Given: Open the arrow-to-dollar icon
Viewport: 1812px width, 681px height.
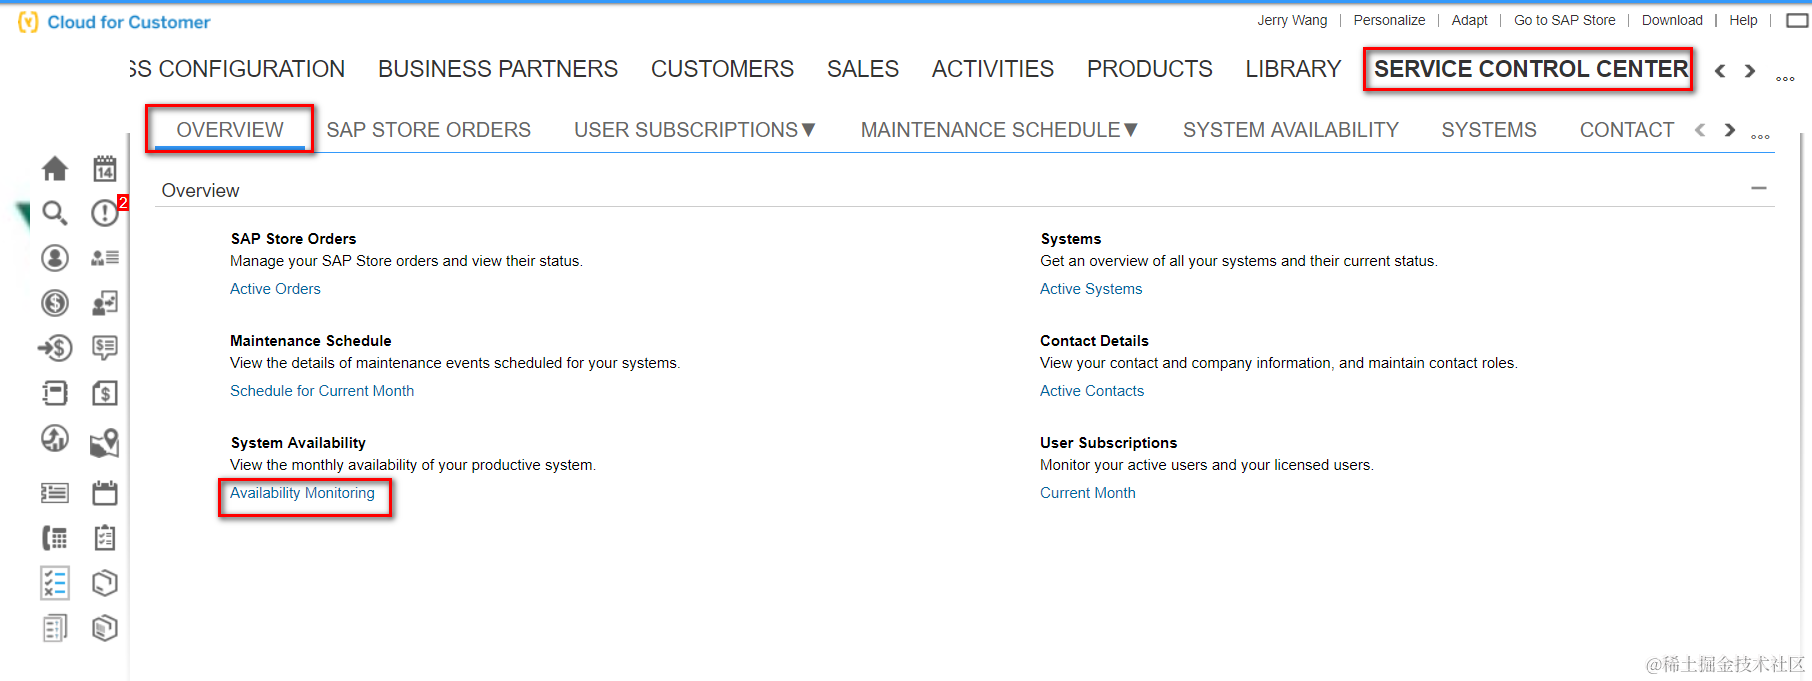Looking at the screenshot, I should (55, 348).
